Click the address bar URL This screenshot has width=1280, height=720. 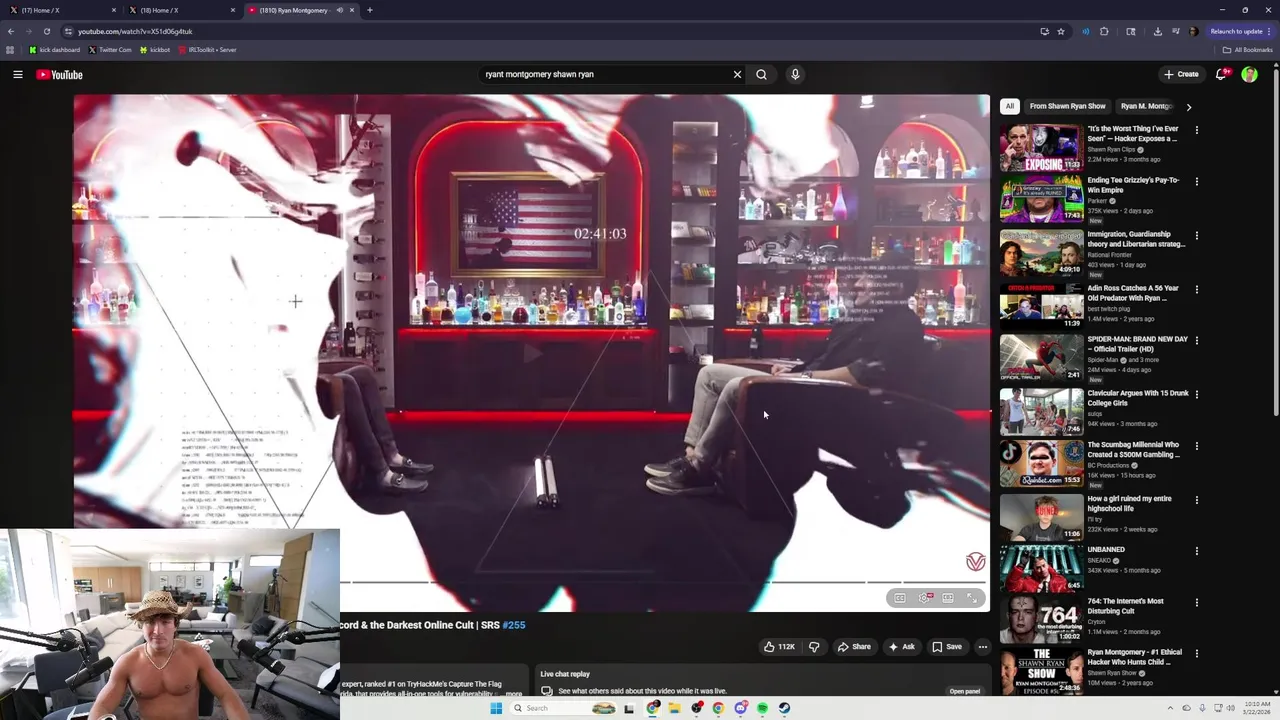[x=135, y=31]
